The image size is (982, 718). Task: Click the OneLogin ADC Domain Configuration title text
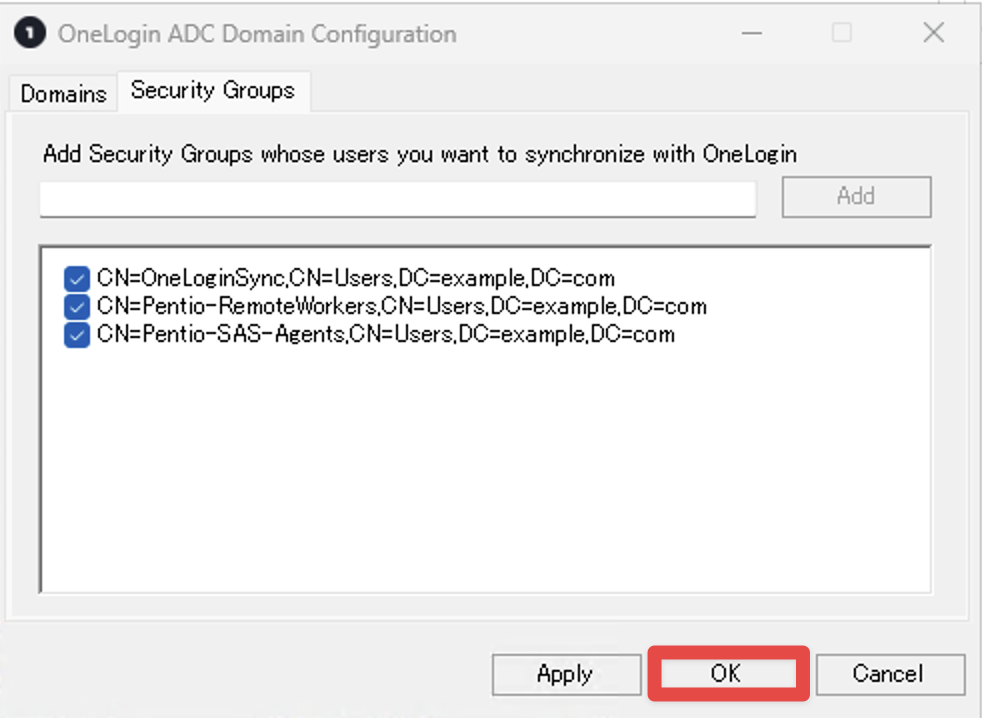(x=257, y=34)
